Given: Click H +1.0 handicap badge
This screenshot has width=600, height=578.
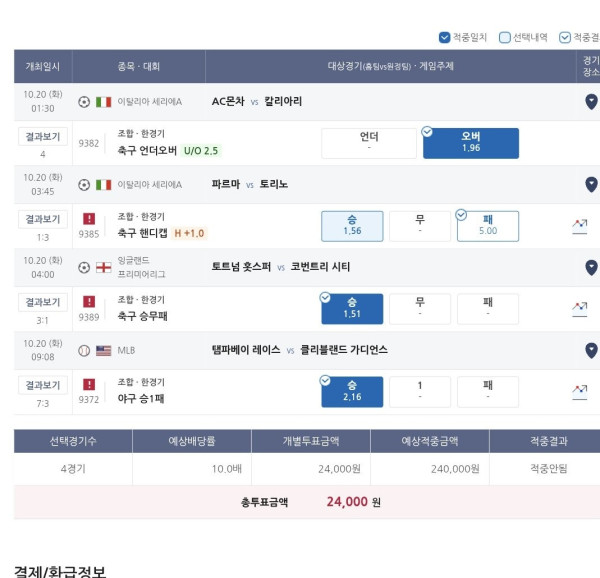Looking at the screenshot, I should tap(189, 233).
